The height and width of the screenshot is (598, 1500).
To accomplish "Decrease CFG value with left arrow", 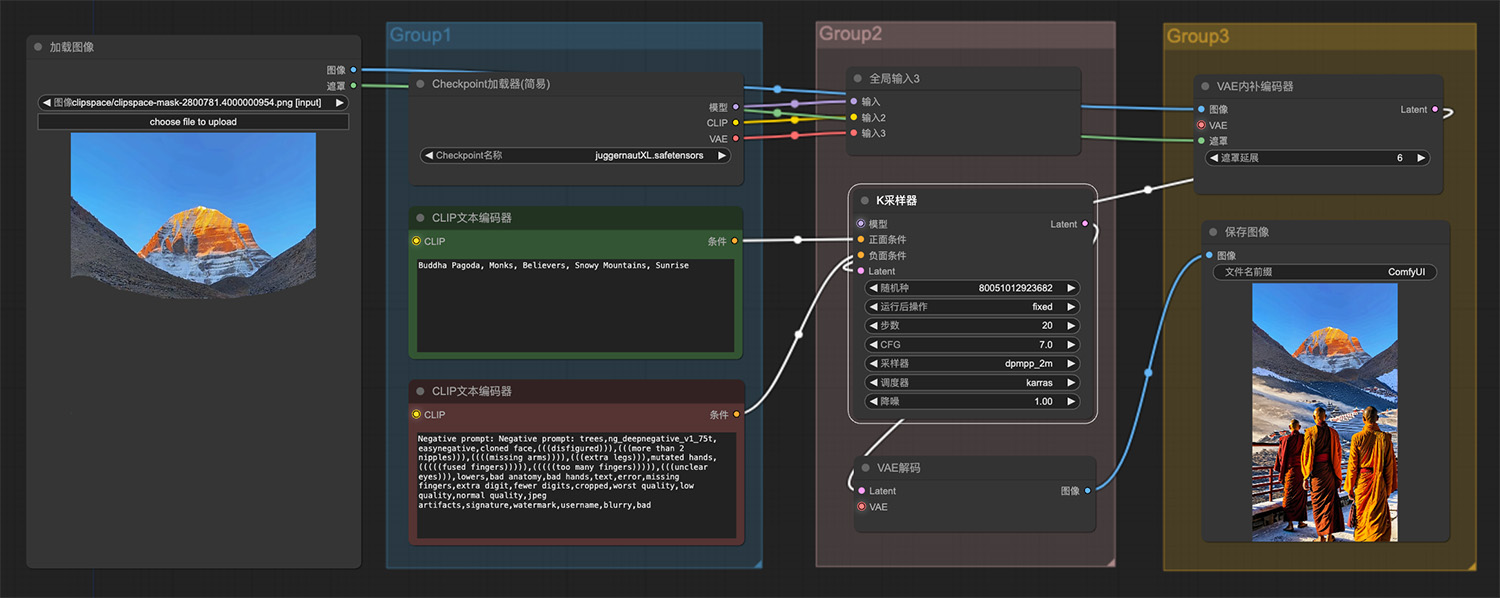I will click(x=873, y=345).
